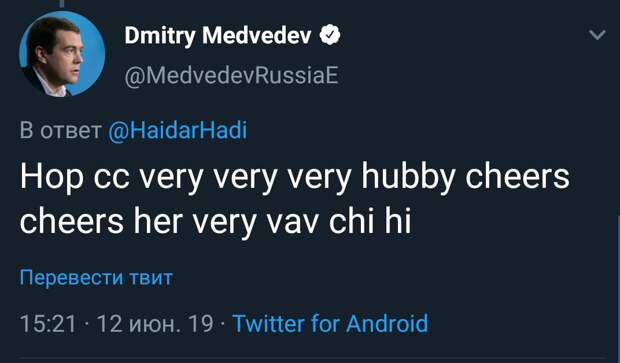
Task: Open the Dmitry Medvedev display name
Action: pyautogui.click(x=218, y=36)
